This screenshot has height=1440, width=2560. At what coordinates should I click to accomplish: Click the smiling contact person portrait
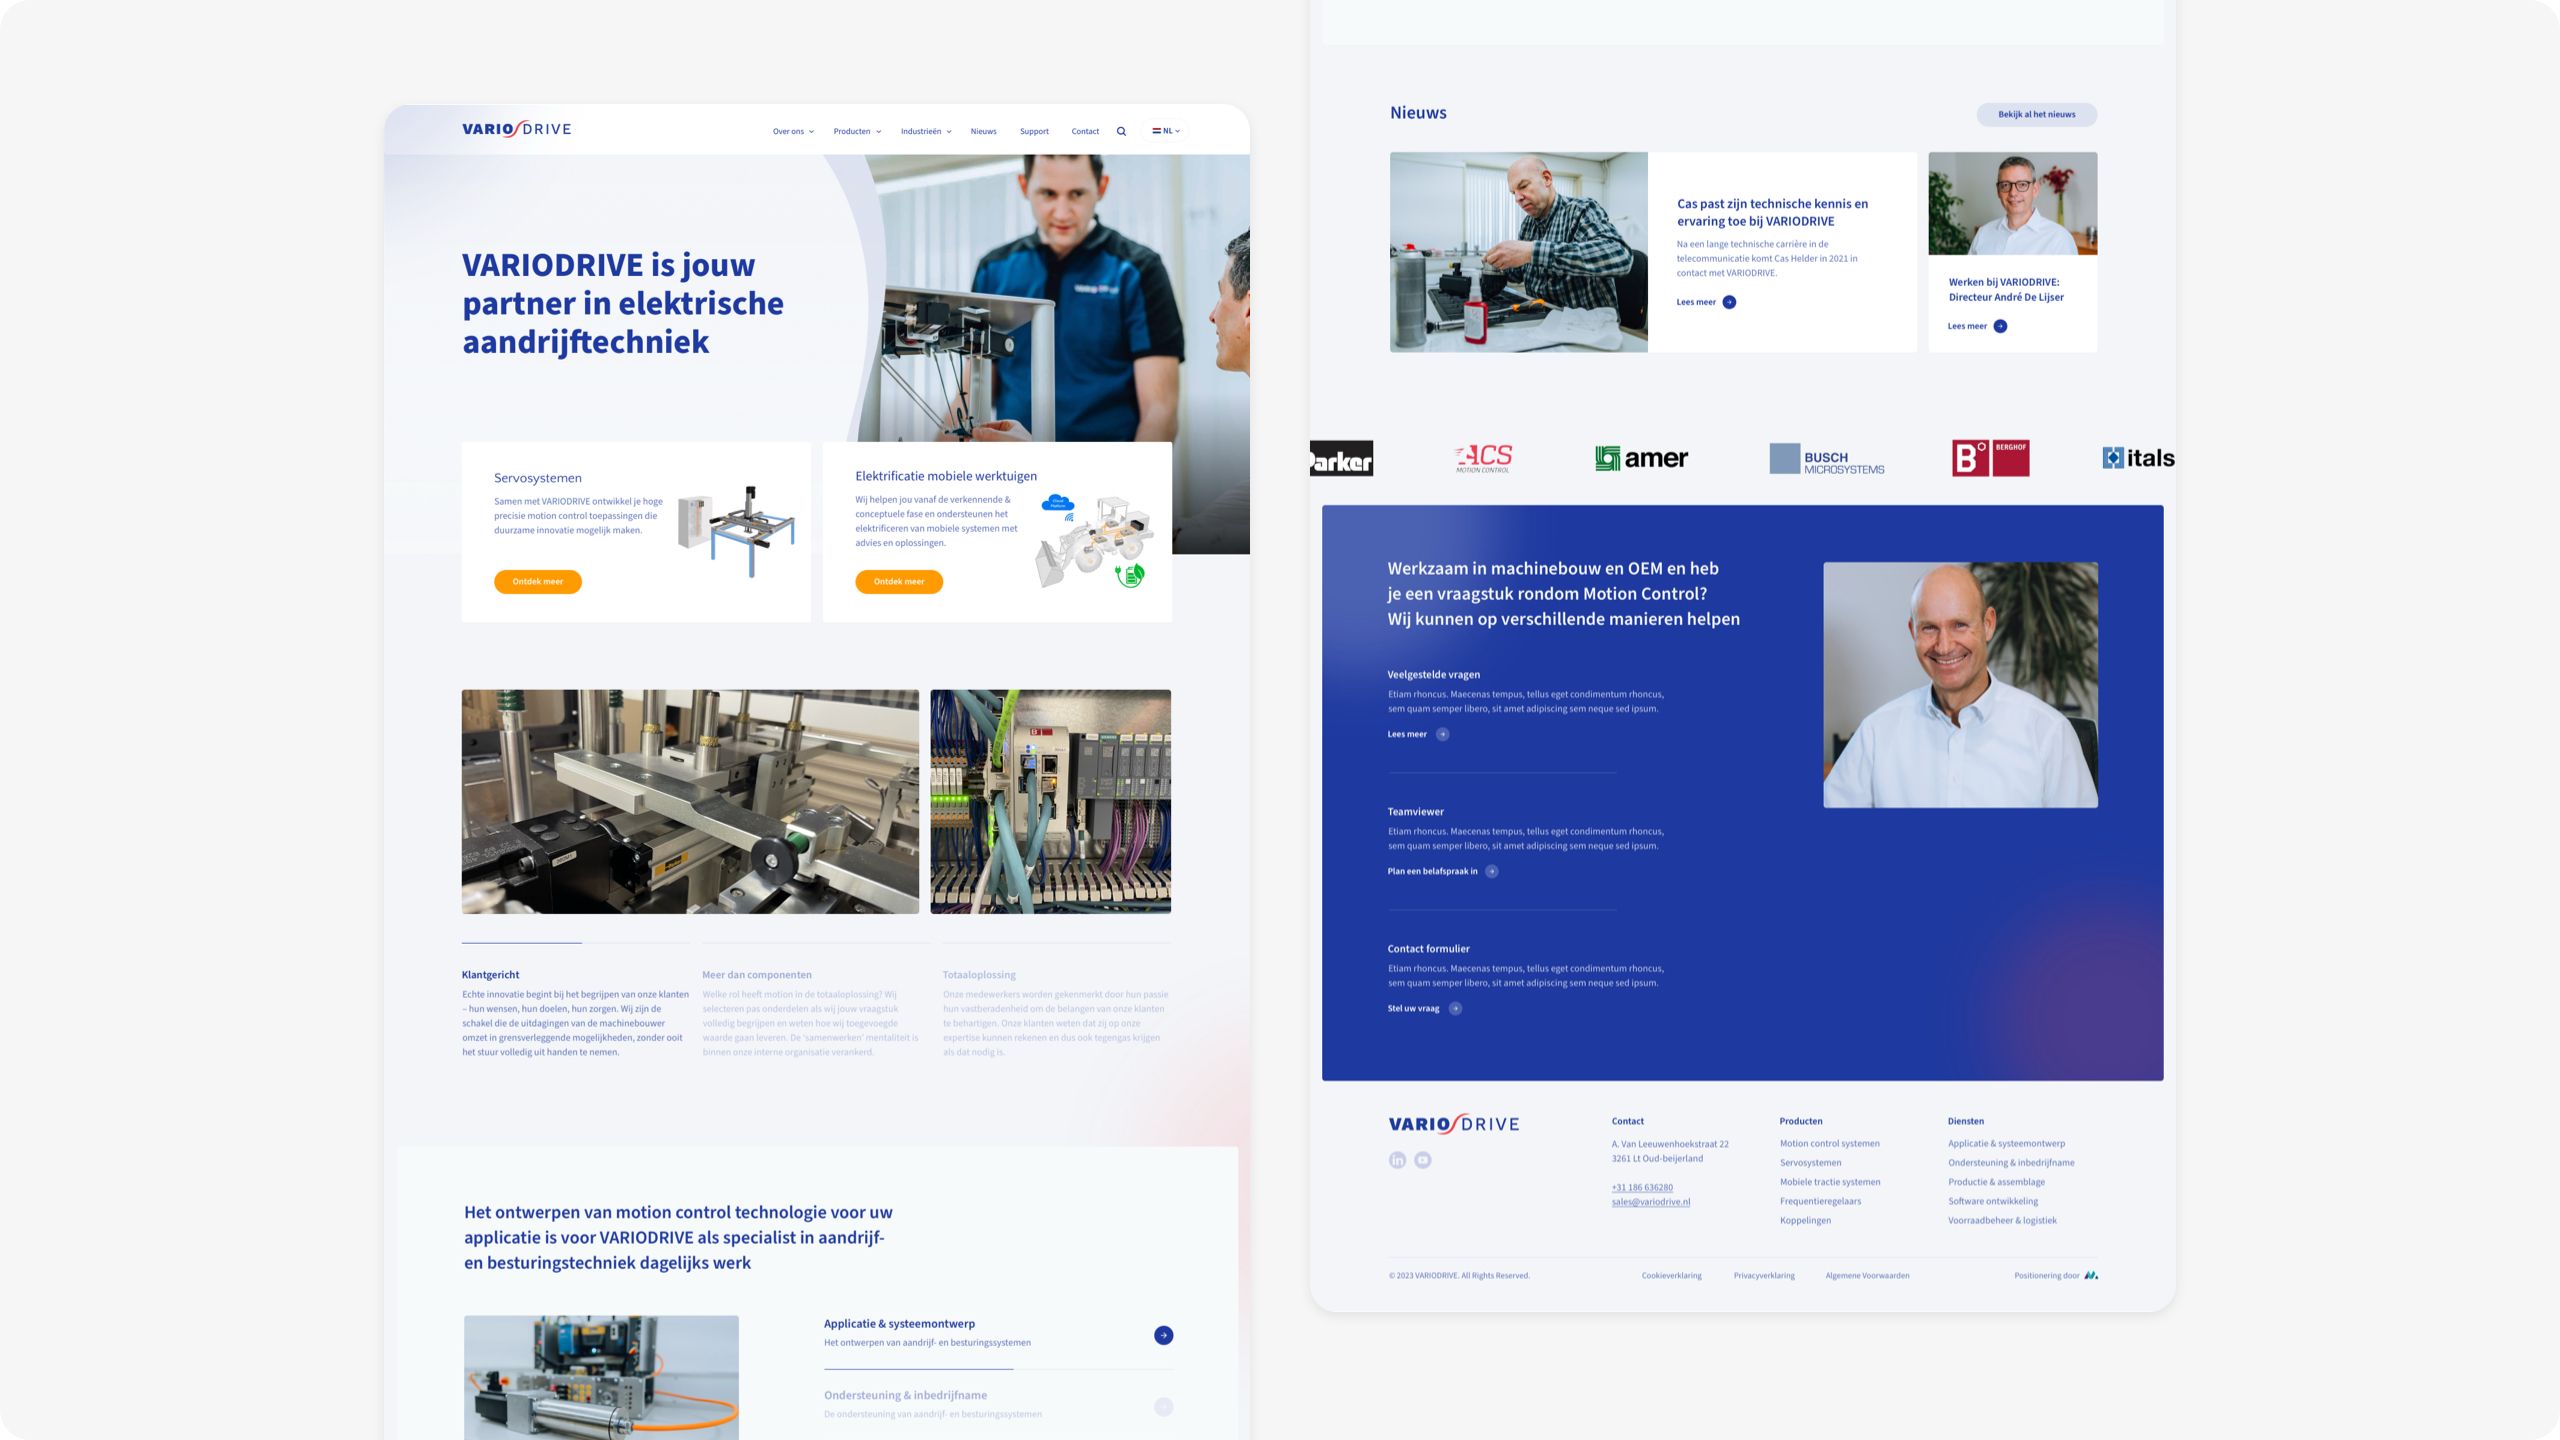point(1960,684)
